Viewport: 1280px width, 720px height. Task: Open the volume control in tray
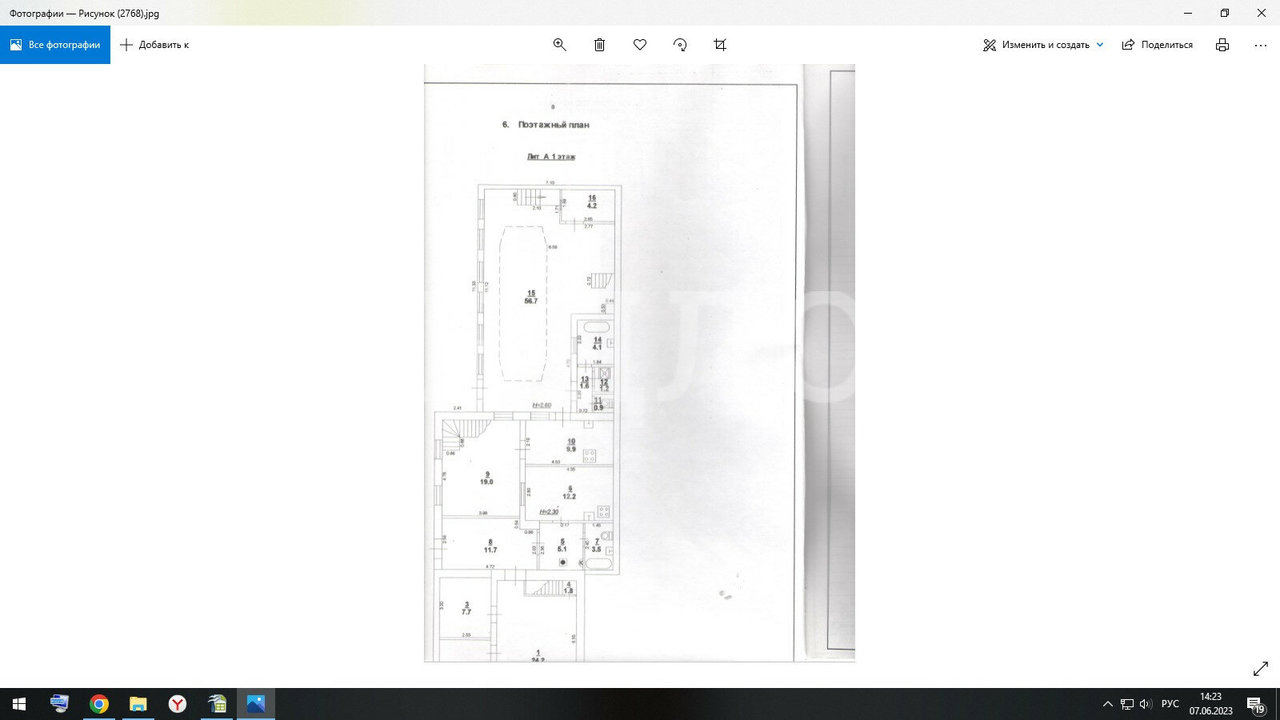tap(1146, 704)
